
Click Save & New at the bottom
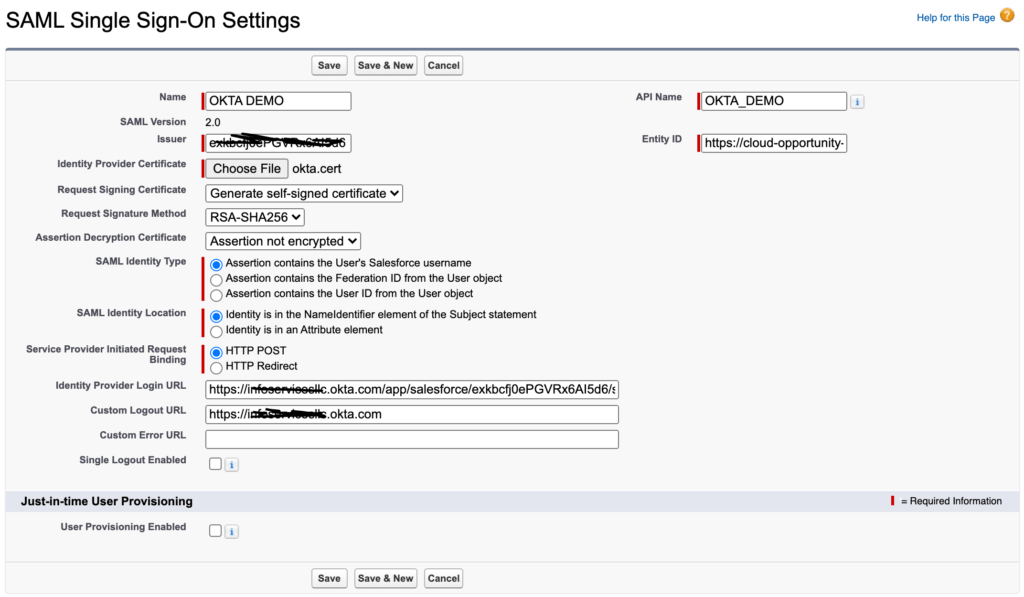[x=385, y=578]
